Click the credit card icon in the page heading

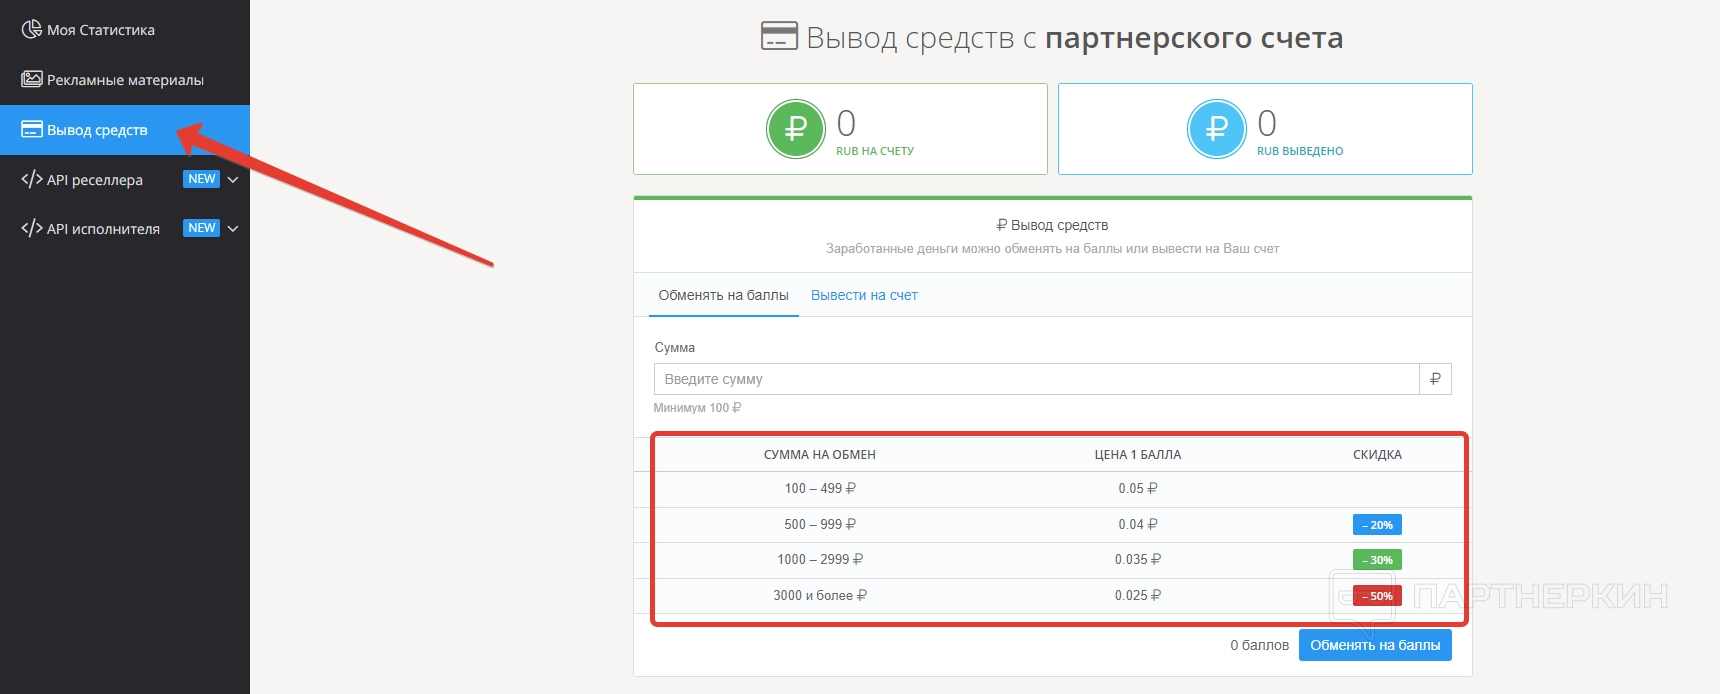tap(779, 36)
